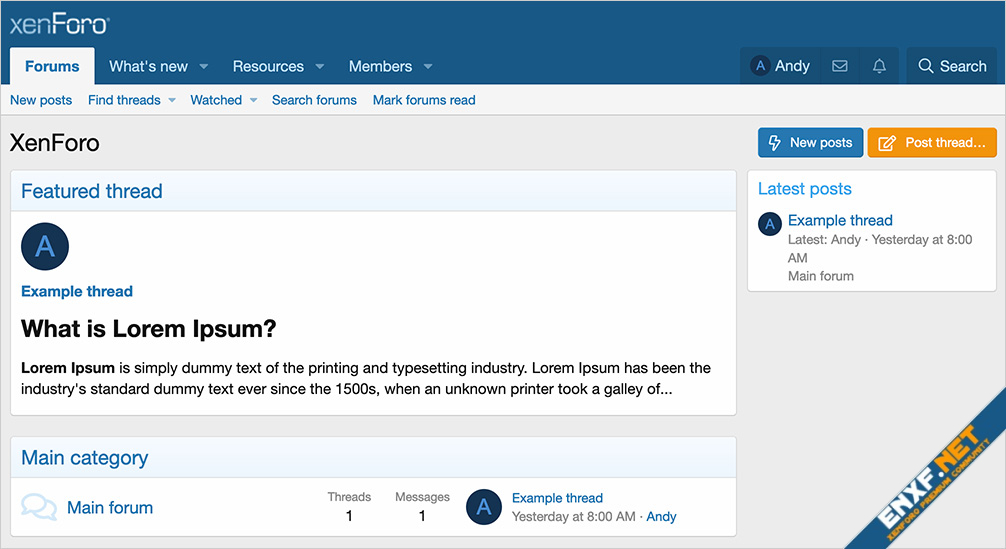This screenshot has width=1006, height=549.
Task: Open the inbox envelope icon
Action: pyautogui.click(x=840, y=66)
